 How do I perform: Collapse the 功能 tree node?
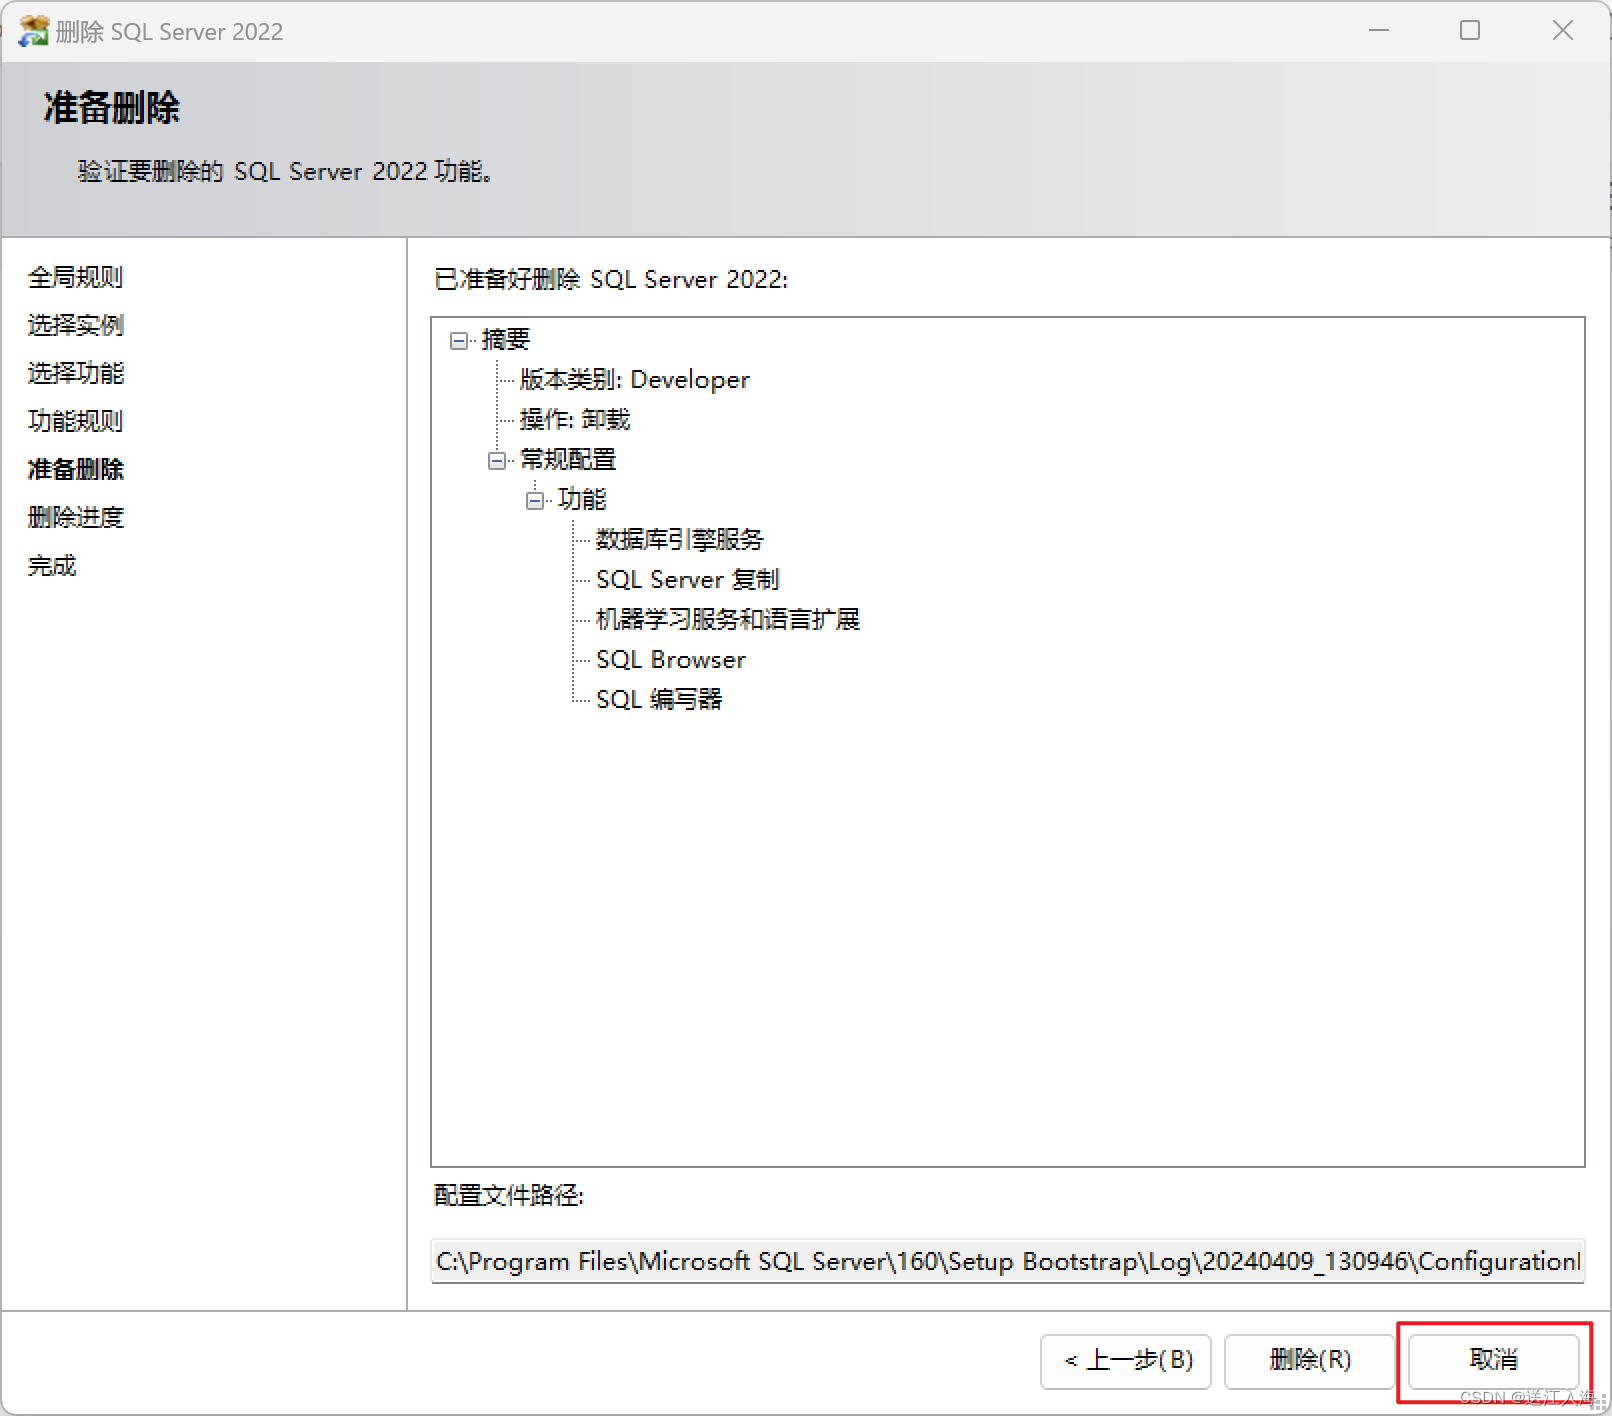click(x=535, y=500)
